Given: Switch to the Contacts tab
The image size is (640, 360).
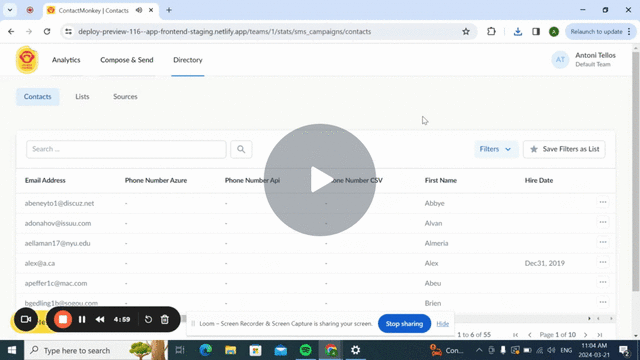Looking at the screenshot, I should 38,97.
